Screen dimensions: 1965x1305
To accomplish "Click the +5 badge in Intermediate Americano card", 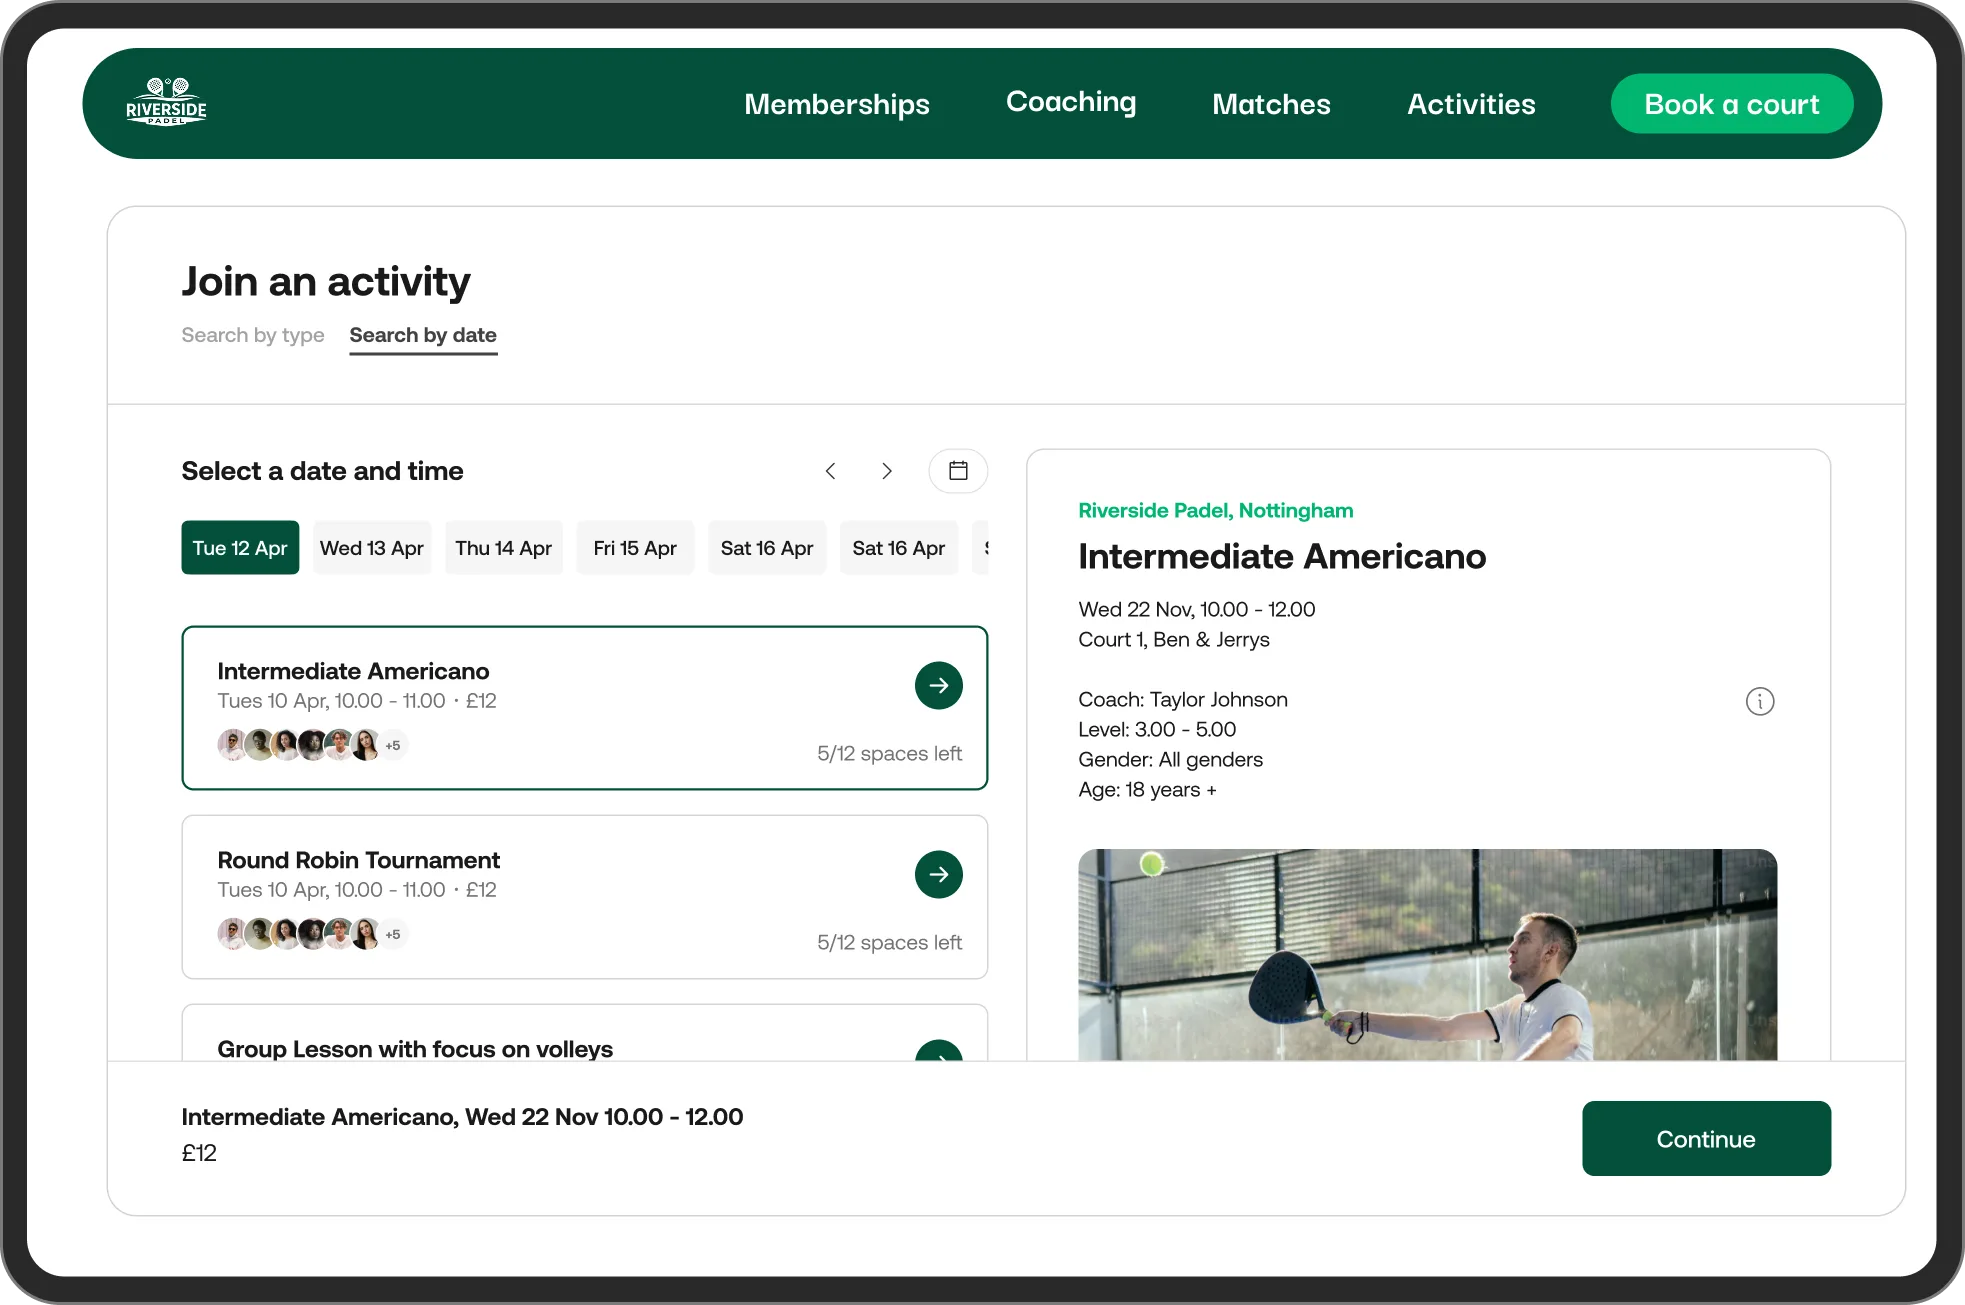I will (x=393, y=745).
